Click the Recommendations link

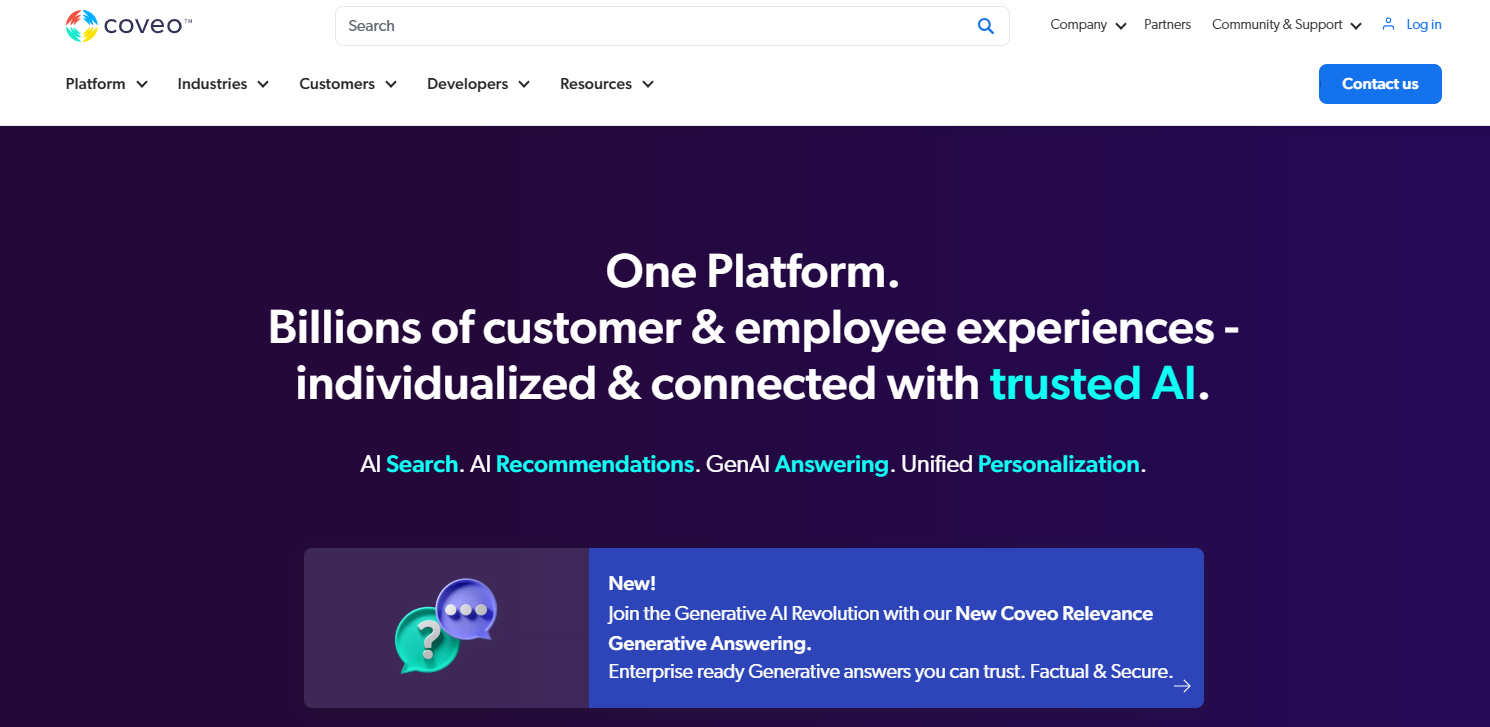[x=594, y=464]
